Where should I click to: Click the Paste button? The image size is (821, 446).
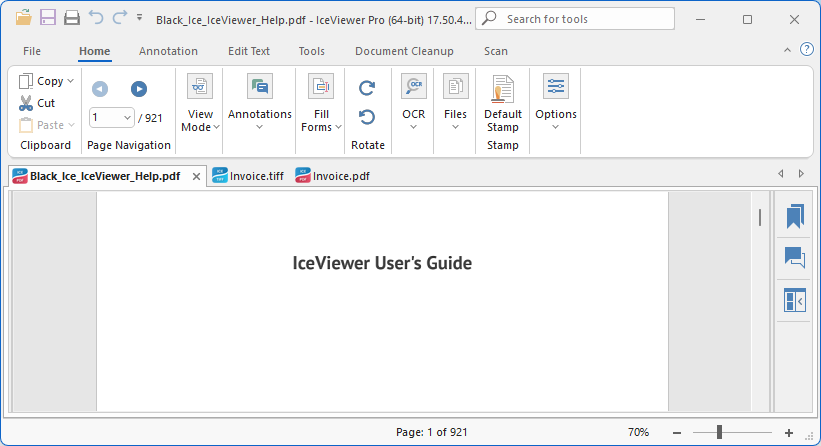[41, 125]
